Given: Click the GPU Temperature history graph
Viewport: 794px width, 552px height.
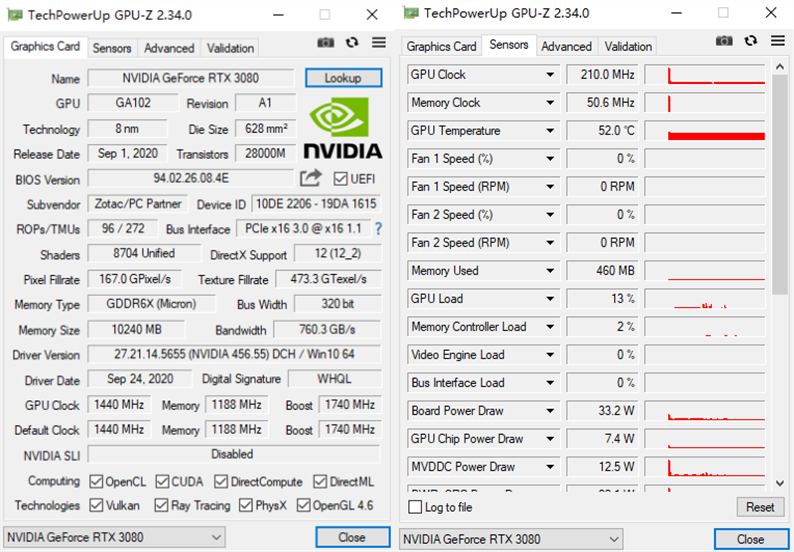Looking at the screenshot, I should 705,131.
